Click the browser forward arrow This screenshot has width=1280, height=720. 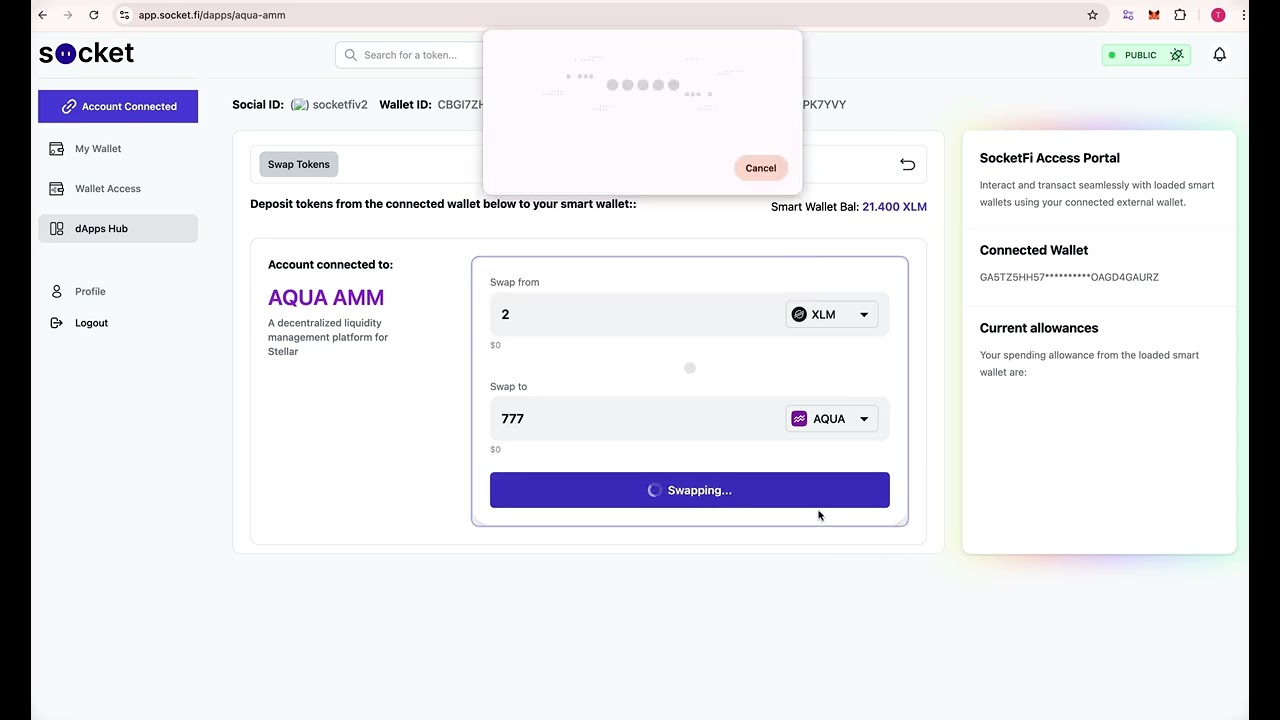coord(67,15)
